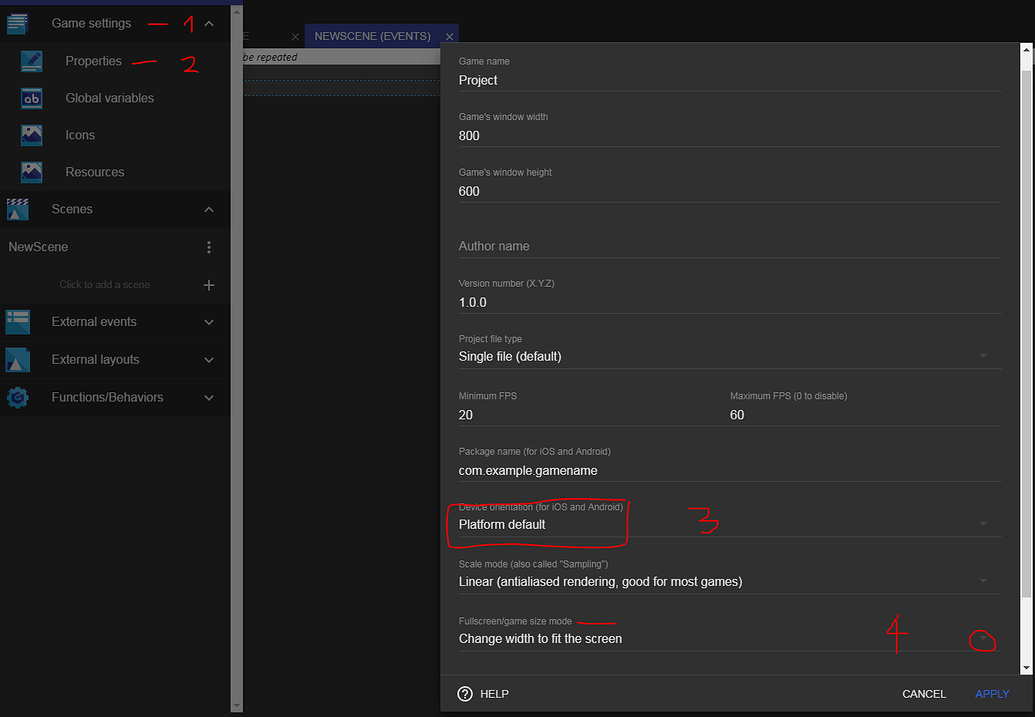Click the External events icon
1035x717 pixels.
point(17,322)
